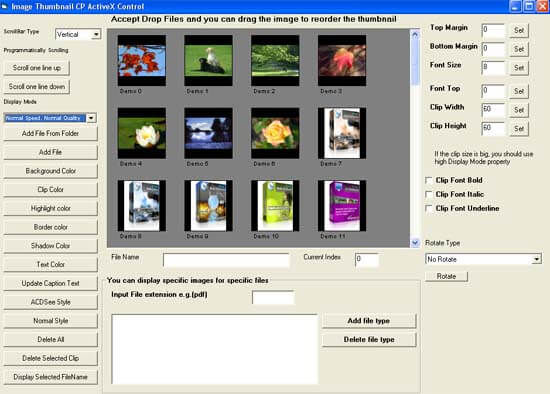The width and height of the screenshot is (550, 394).
Task: Click the ACDSee Style button
Action: click(51, 302)
